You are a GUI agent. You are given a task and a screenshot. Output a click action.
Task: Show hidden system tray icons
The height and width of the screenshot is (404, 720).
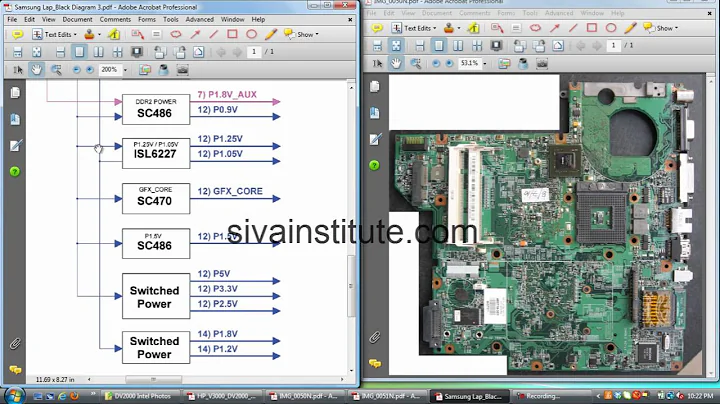click(x=598, y=396)
